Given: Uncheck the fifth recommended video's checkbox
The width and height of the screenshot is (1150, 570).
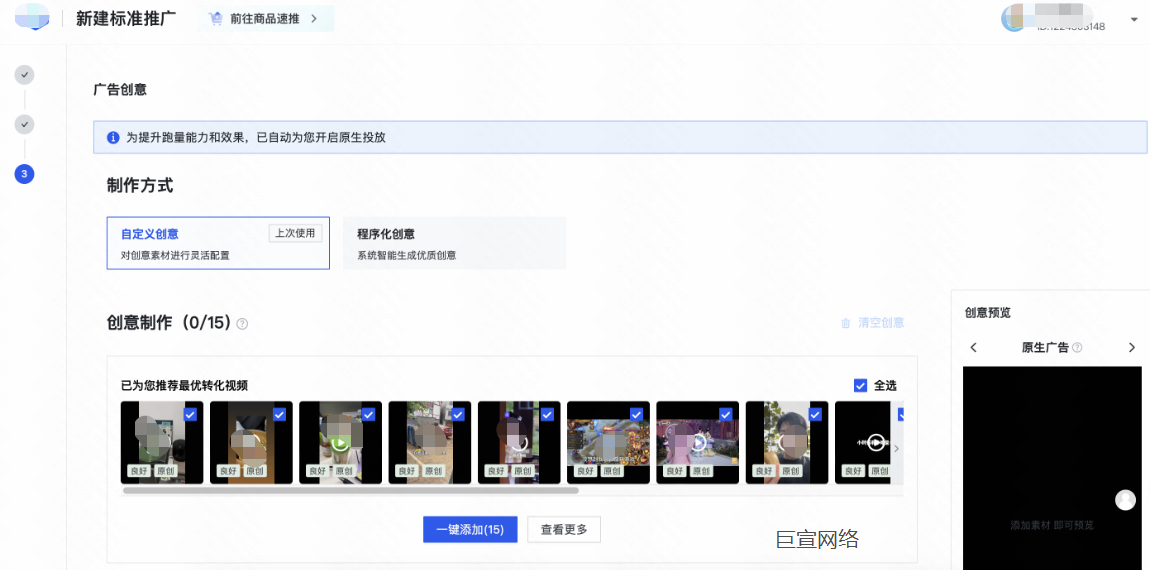Looking at the screenshot, I should click(x=547, y=414).
